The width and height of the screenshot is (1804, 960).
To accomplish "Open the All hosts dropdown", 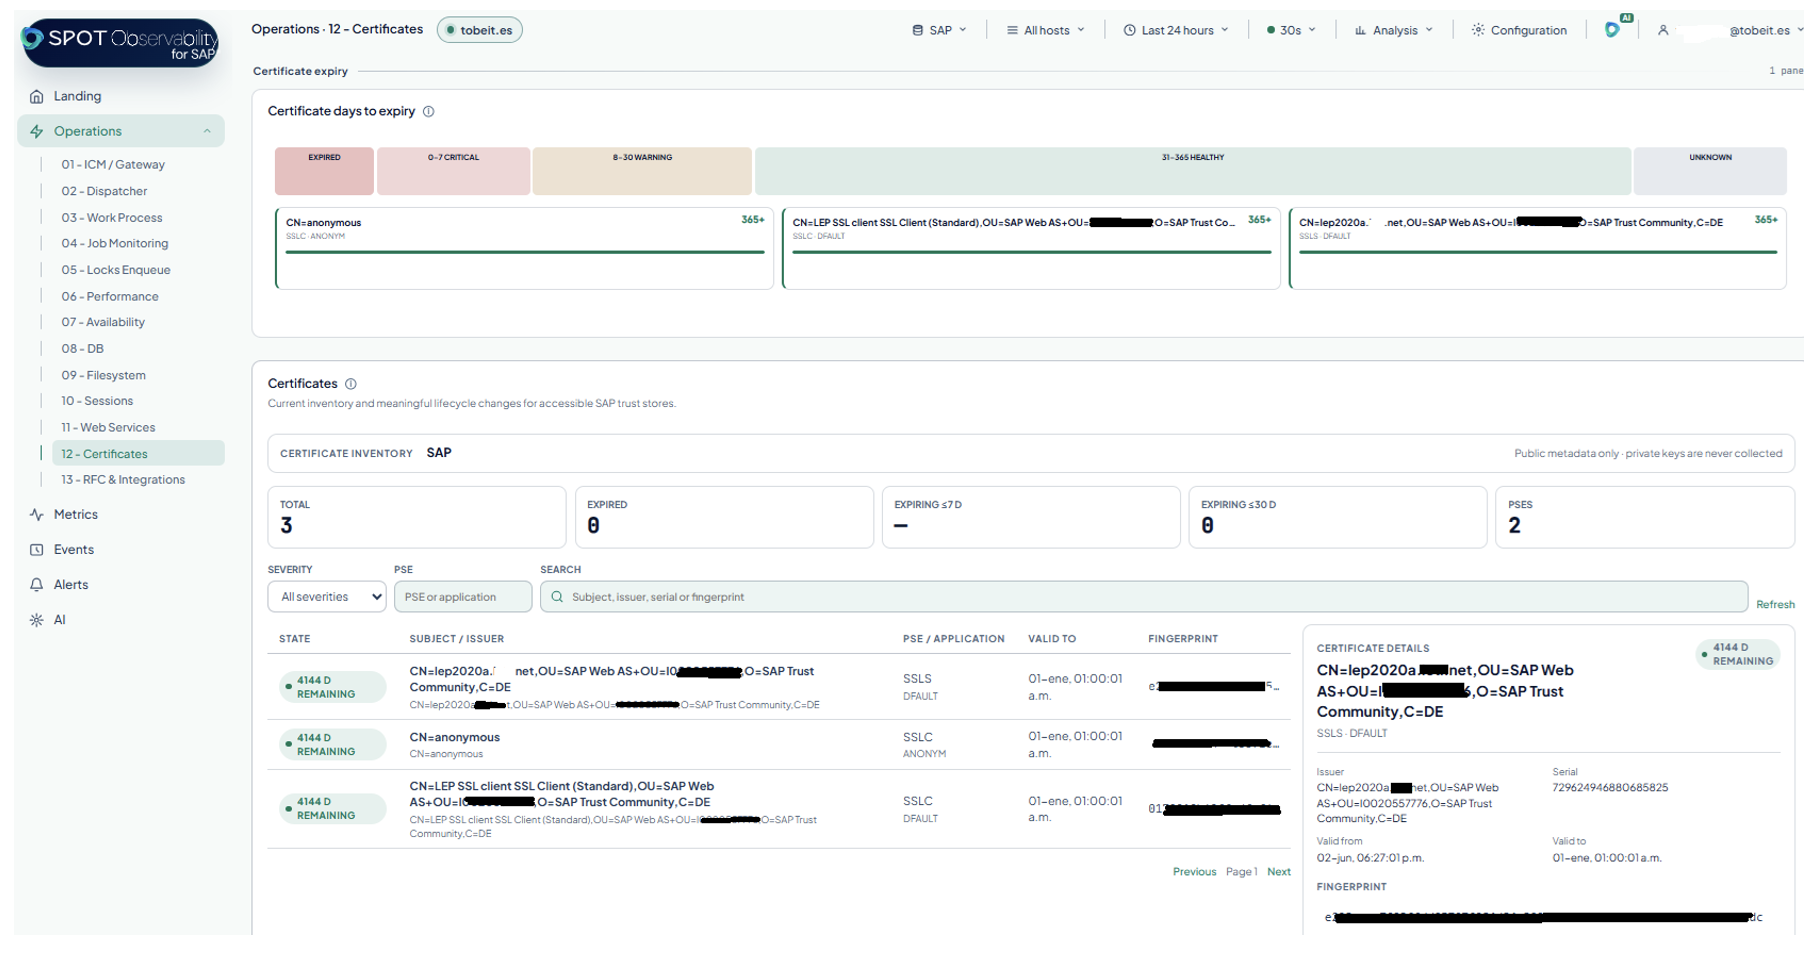I will 1045,30.
